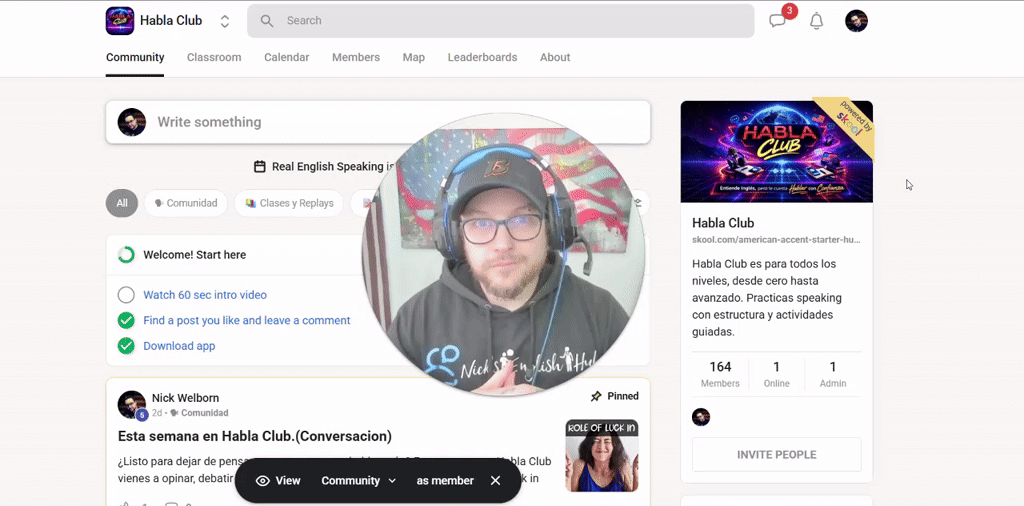
Task: Expand the Community dropdown in view bar
Action: pos(359,481)
